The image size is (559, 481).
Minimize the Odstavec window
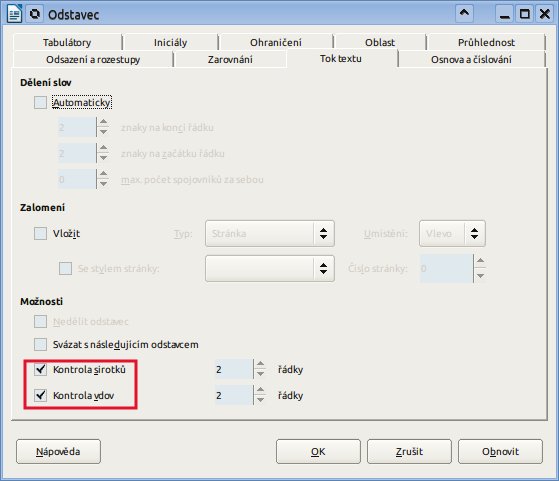tap(505, 14)
